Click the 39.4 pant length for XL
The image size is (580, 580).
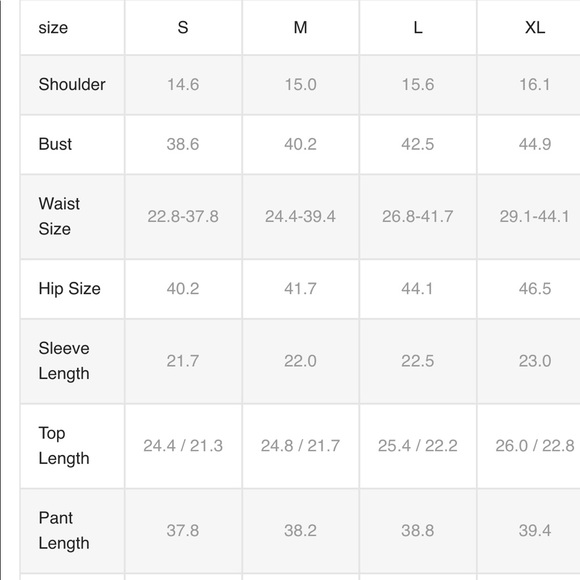pos(535,530)
